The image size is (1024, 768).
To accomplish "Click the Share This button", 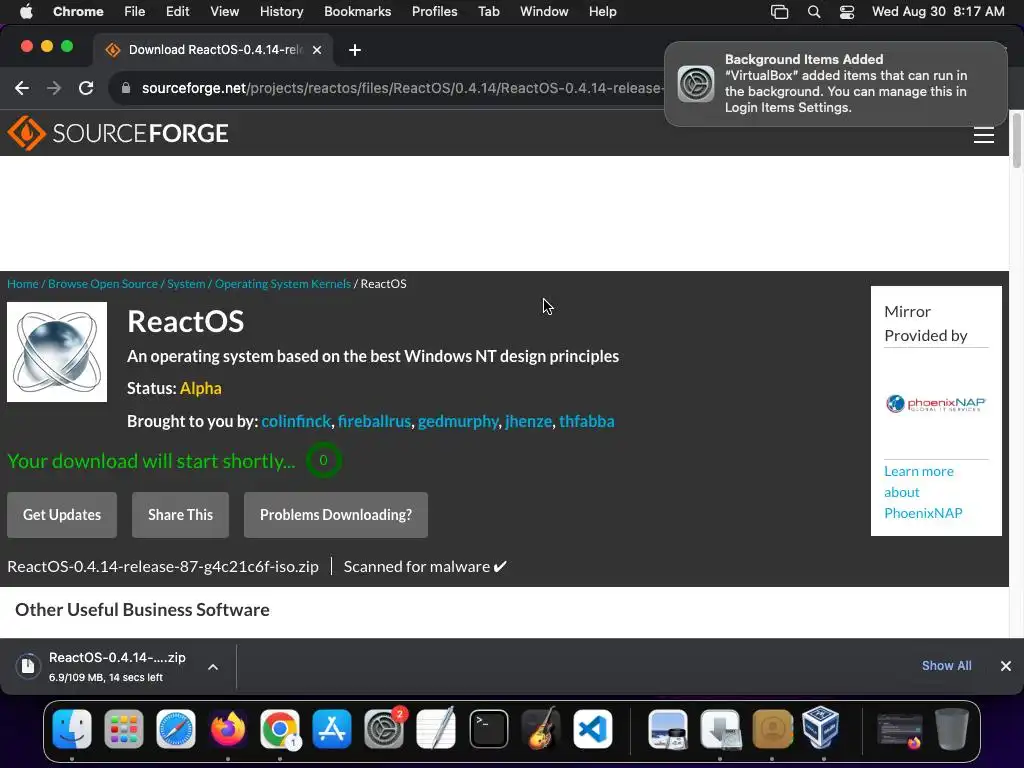I will coord(180,515).
